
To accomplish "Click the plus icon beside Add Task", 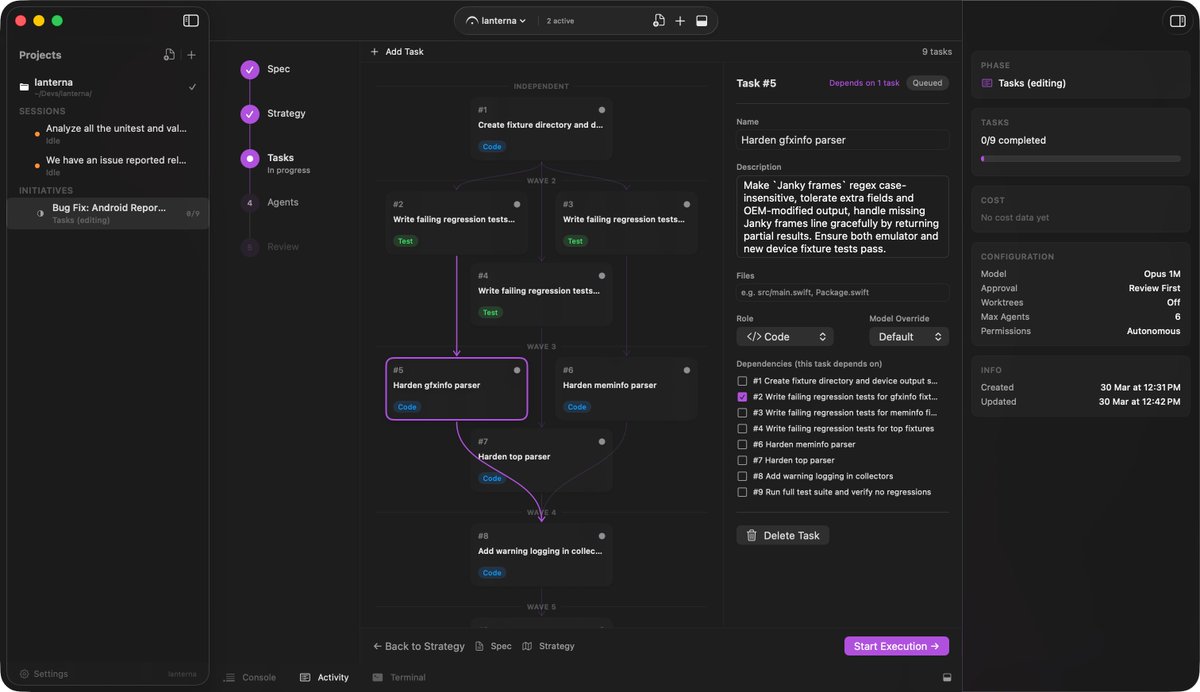I will point(375,51).
